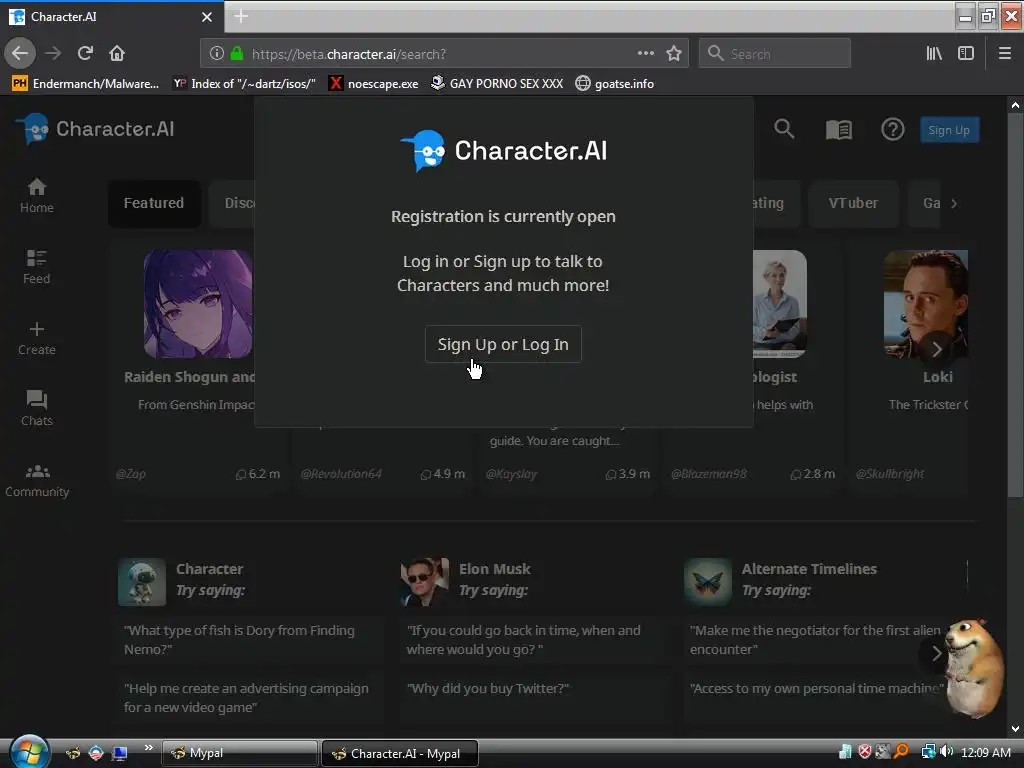Image resolution: width=1024 pixels, height=768 pixels.
Task: Click the taskbar speaker volume icon
Action: (946, 752)
